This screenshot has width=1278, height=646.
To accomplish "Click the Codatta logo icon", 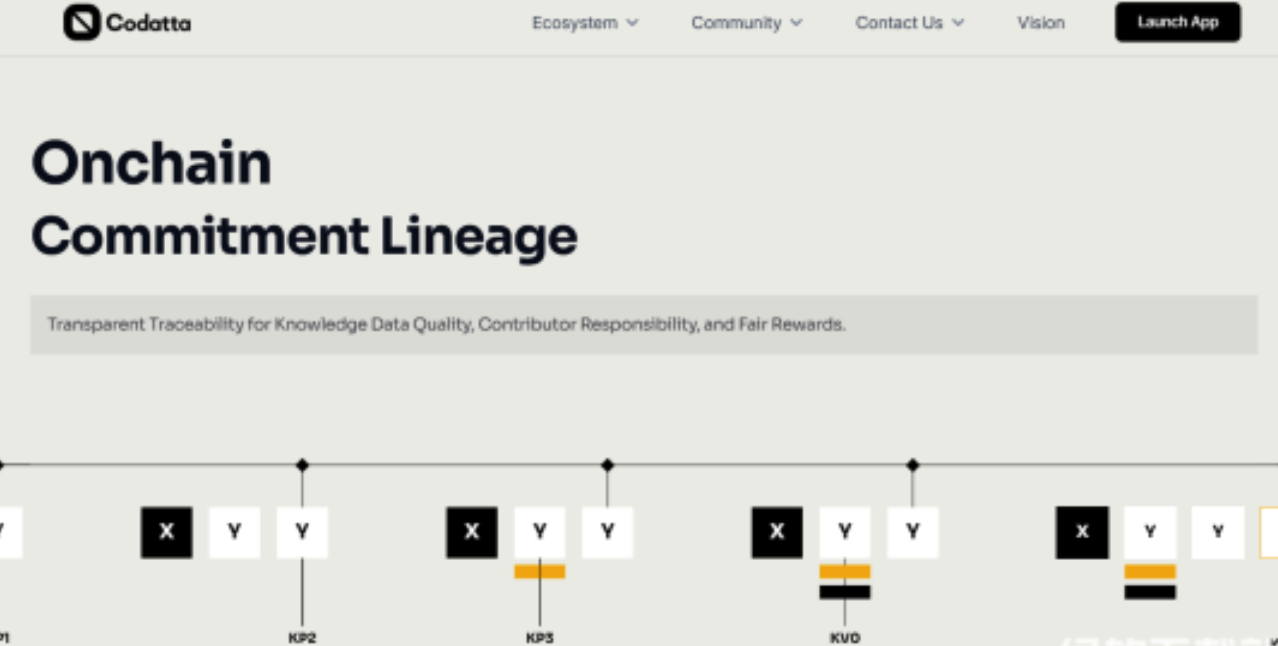I will coord(81,22).
